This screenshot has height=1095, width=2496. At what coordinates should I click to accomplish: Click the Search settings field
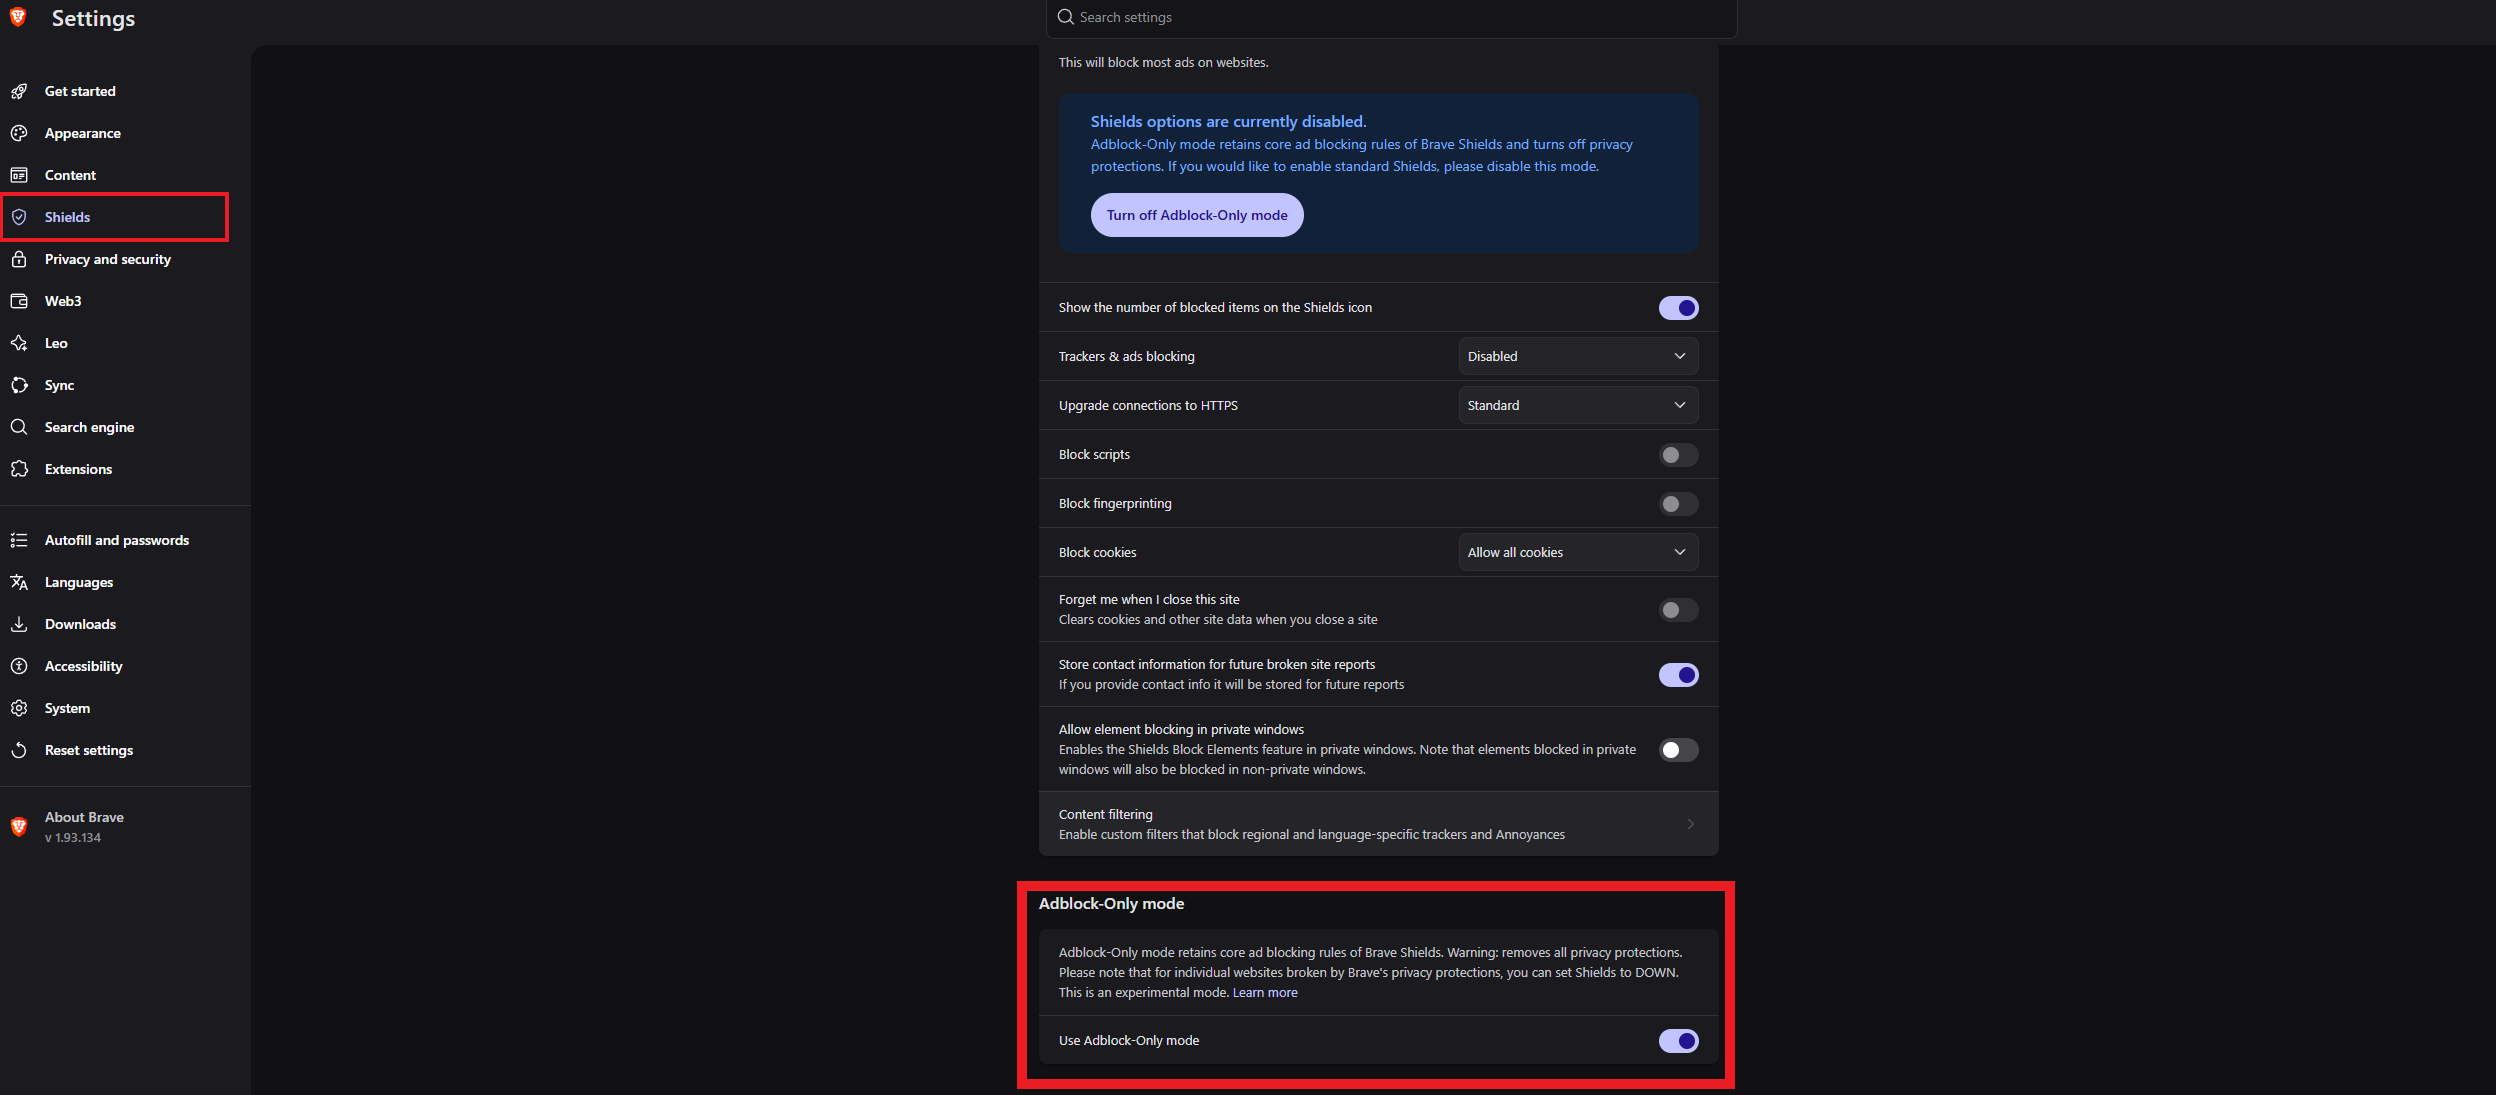tap(1391, 18)
